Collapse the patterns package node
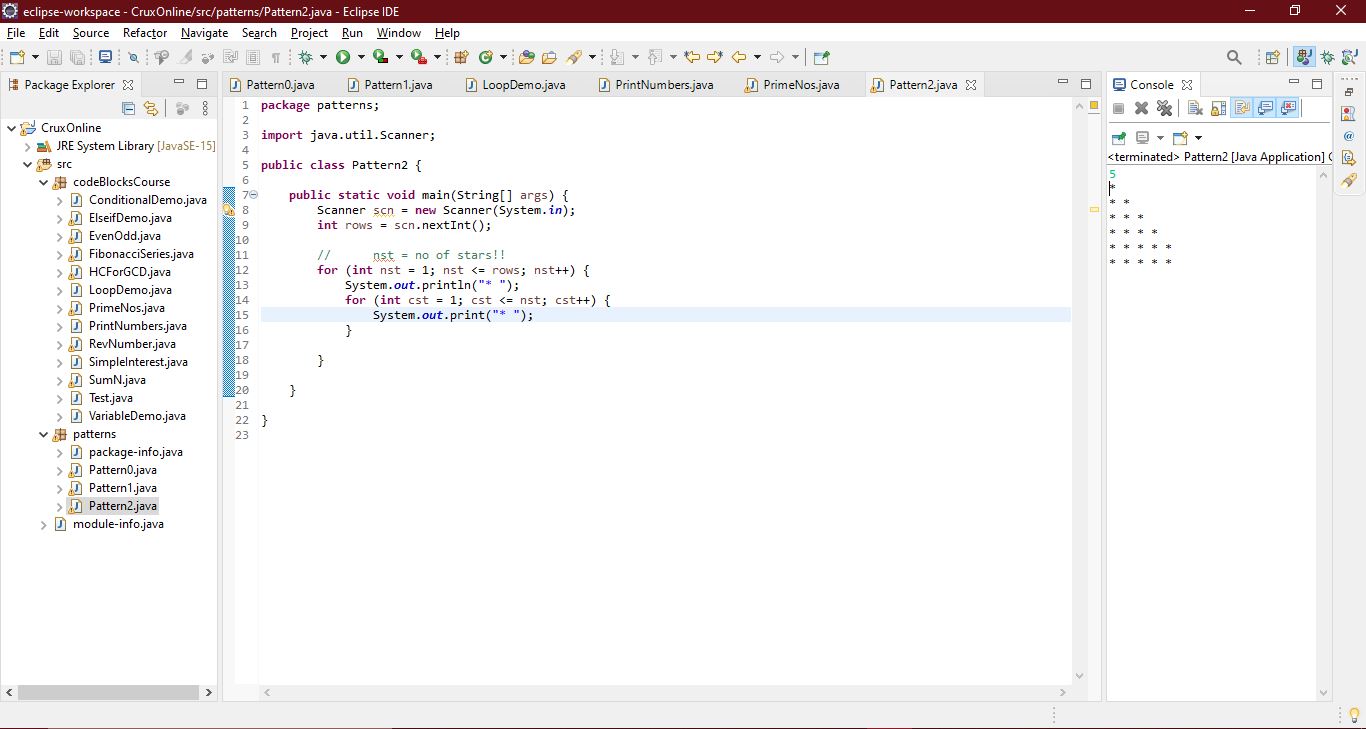This screenshot has width=1366, height=729. click(44, 434)
